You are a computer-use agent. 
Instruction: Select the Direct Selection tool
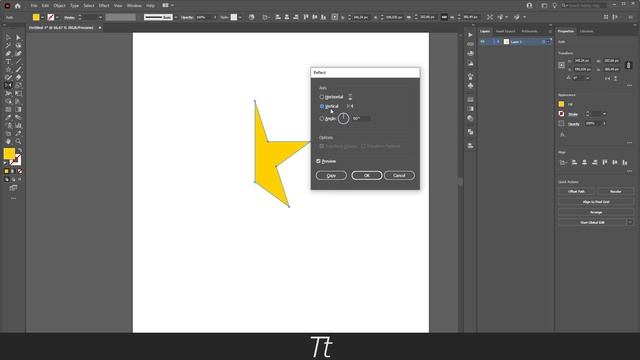pos(18,38)
